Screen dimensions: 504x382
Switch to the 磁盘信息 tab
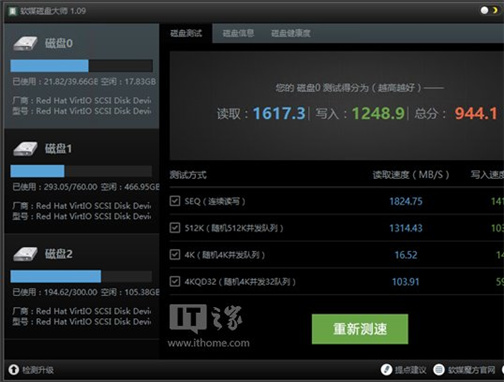tap(238, 33)
